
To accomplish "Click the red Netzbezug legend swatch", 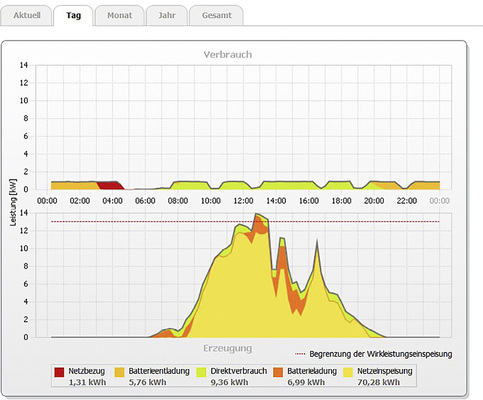I will (x=59, y=372).
